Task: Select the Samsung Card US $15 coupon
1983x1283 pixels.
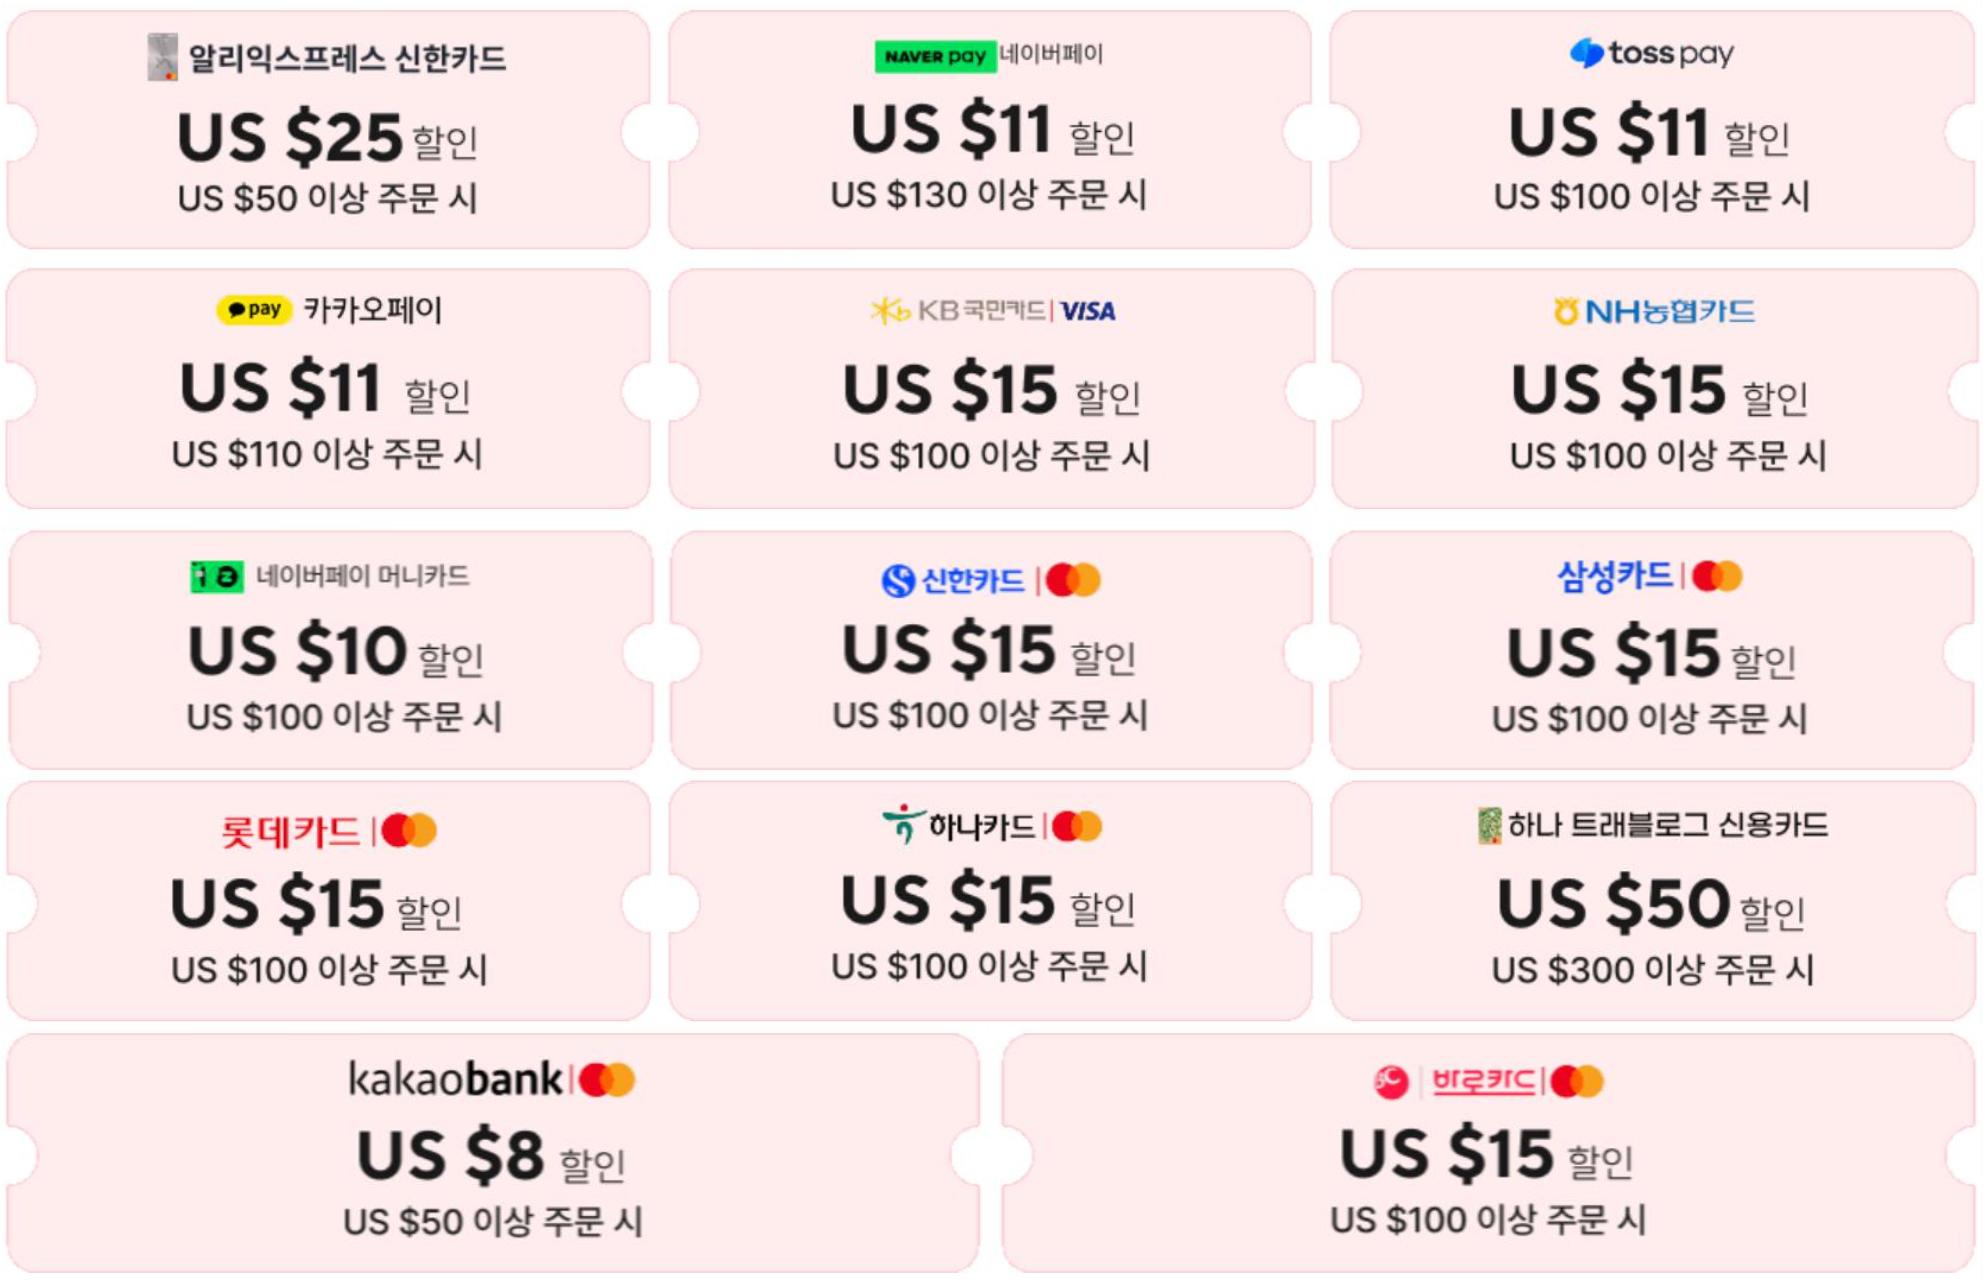Action: (x=1652, y=651)
